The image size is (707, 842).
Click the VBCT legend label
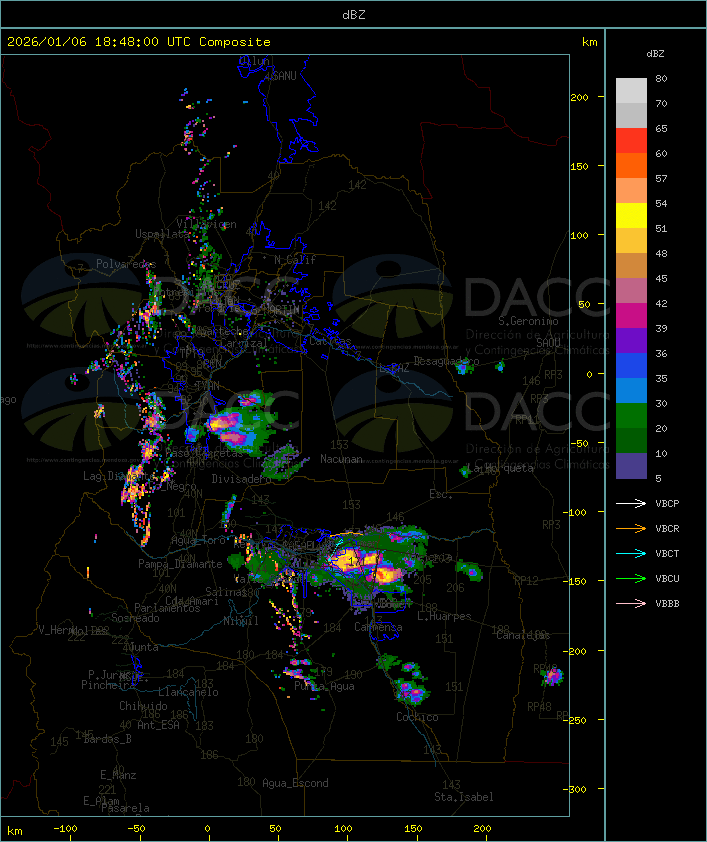point(667,553)
